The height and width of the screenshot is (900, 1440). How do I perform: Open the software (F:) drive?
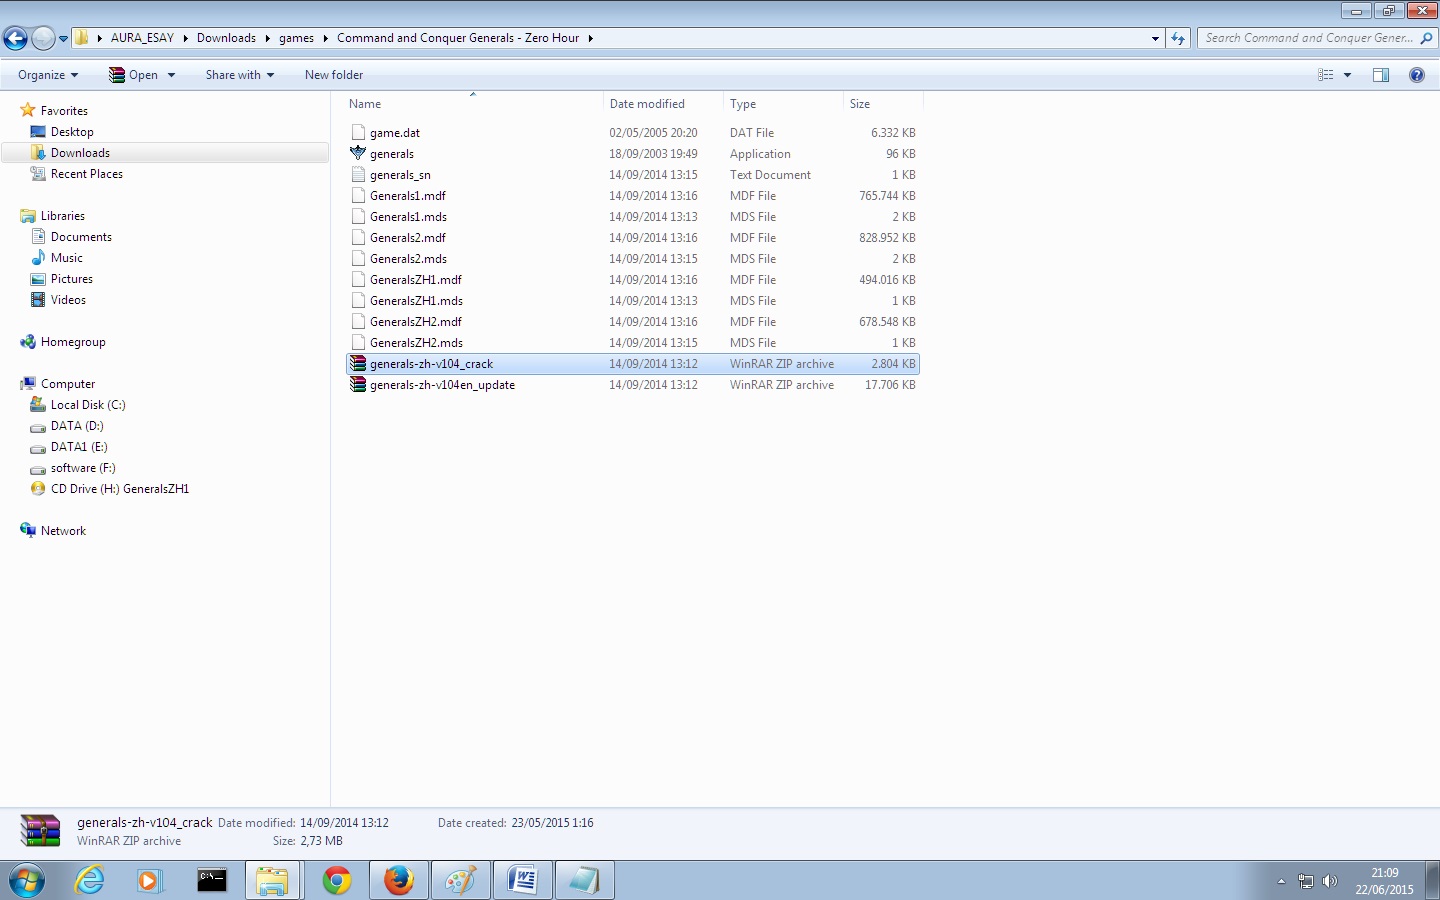point(83,468)
